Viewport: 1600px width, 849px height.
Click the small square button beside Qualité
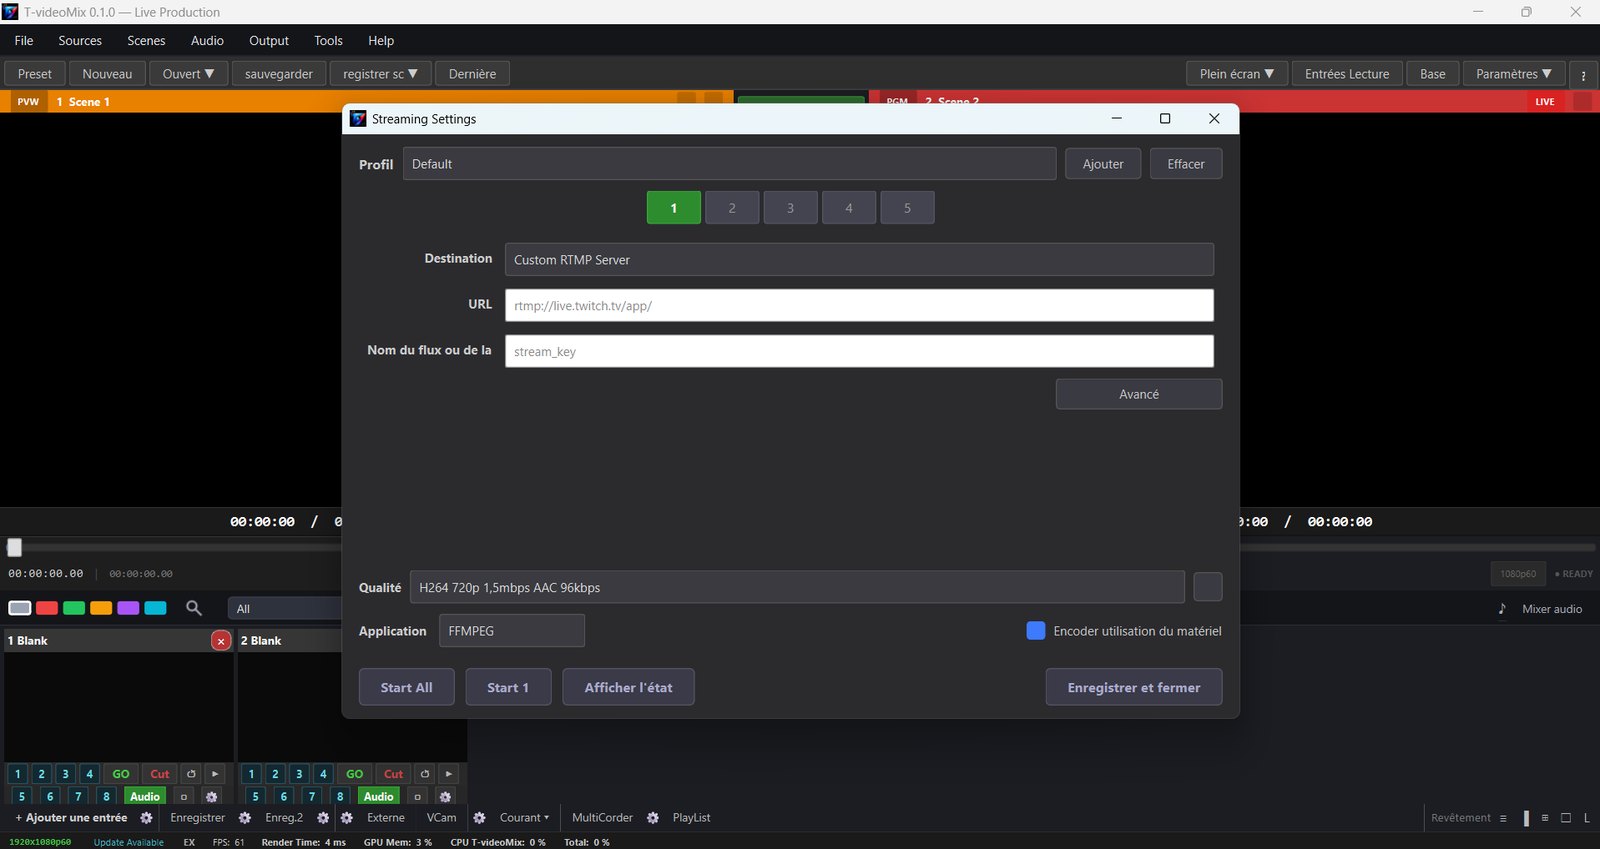coord(1208,587)
